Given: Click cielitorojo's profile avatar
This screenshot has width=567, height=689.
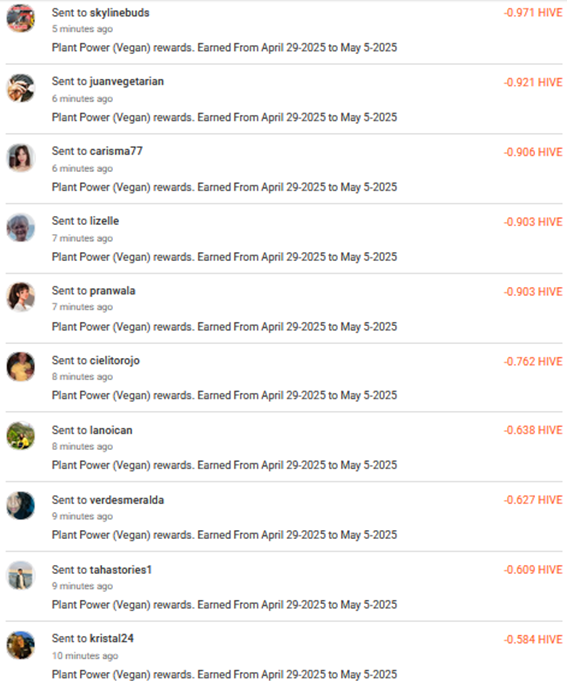Looking at the screenshot, I should pyautogui.click(x=21, y=366).
